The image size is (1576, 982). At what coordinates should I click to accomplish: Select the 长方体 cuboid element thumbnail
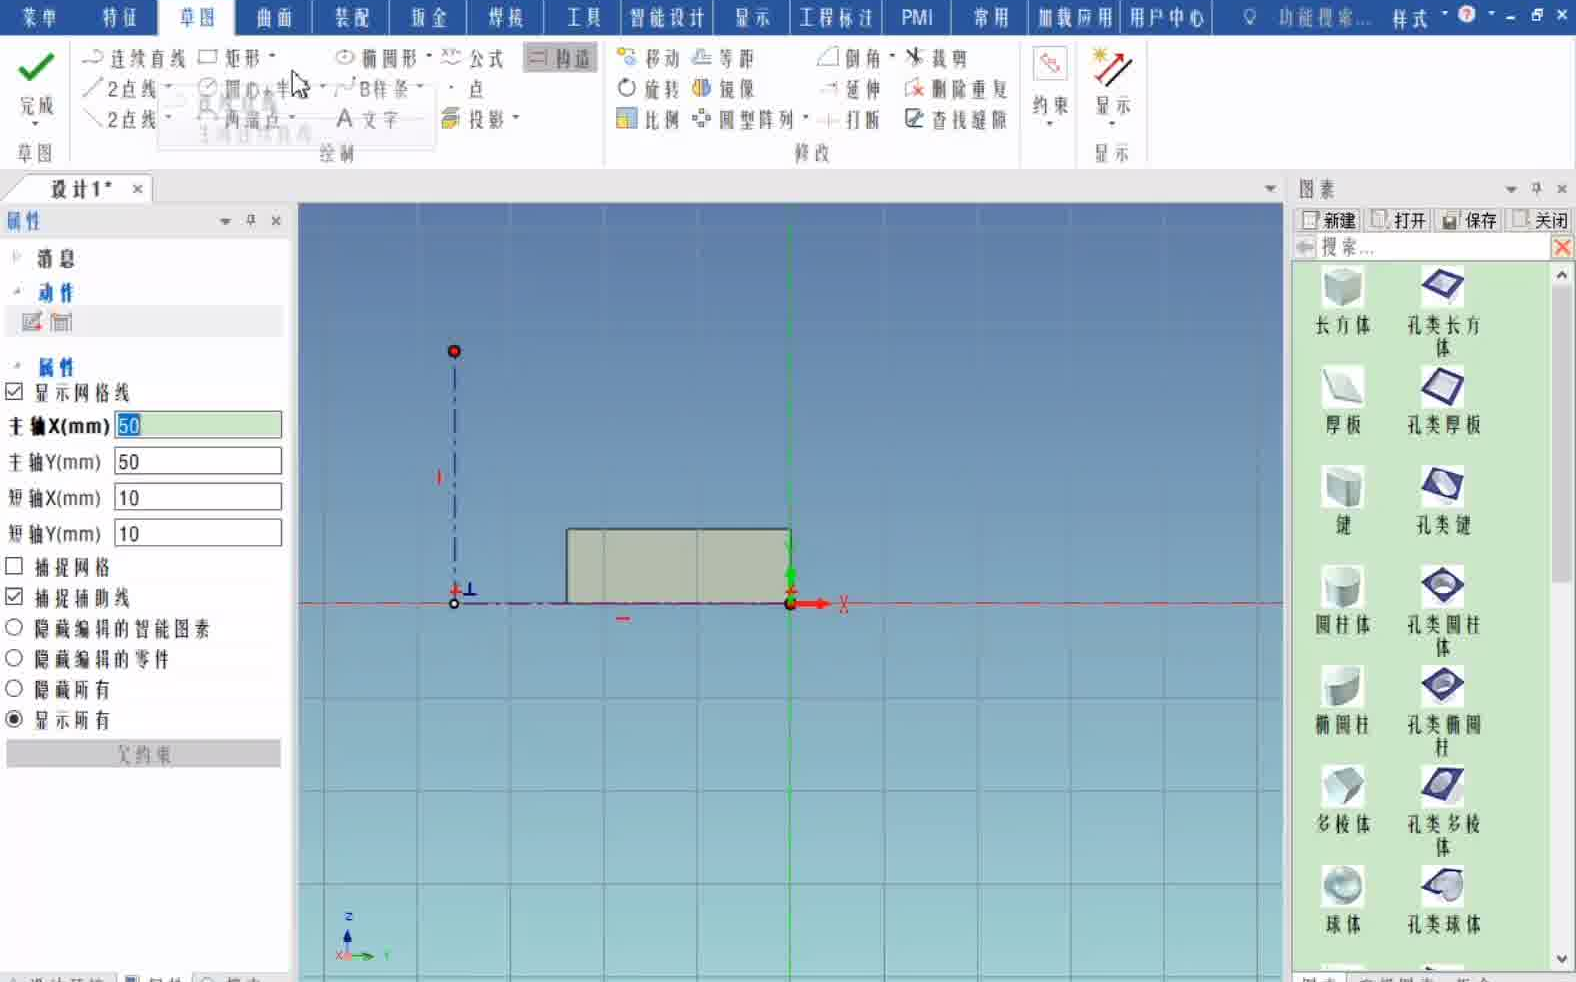[x=1342, y=288]
